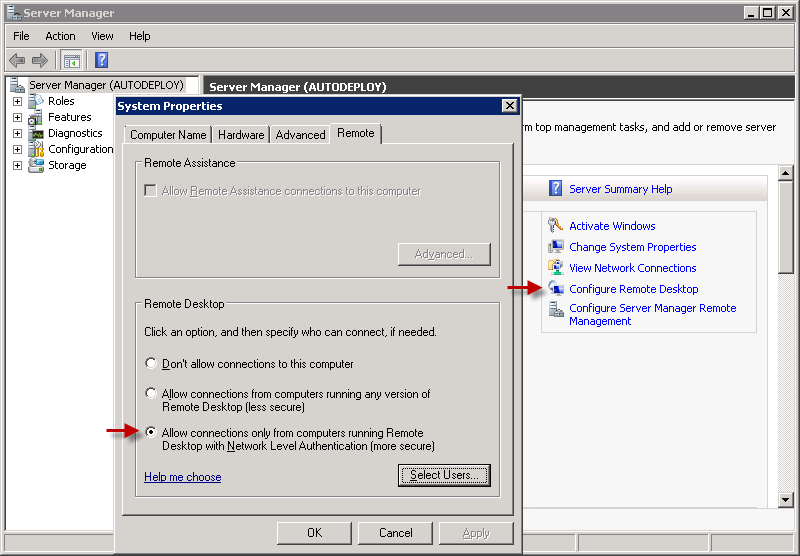This screenshot has width=800, height=556.
Task: Switch to the Computer Name tab
Action: (x=168, y=135)
